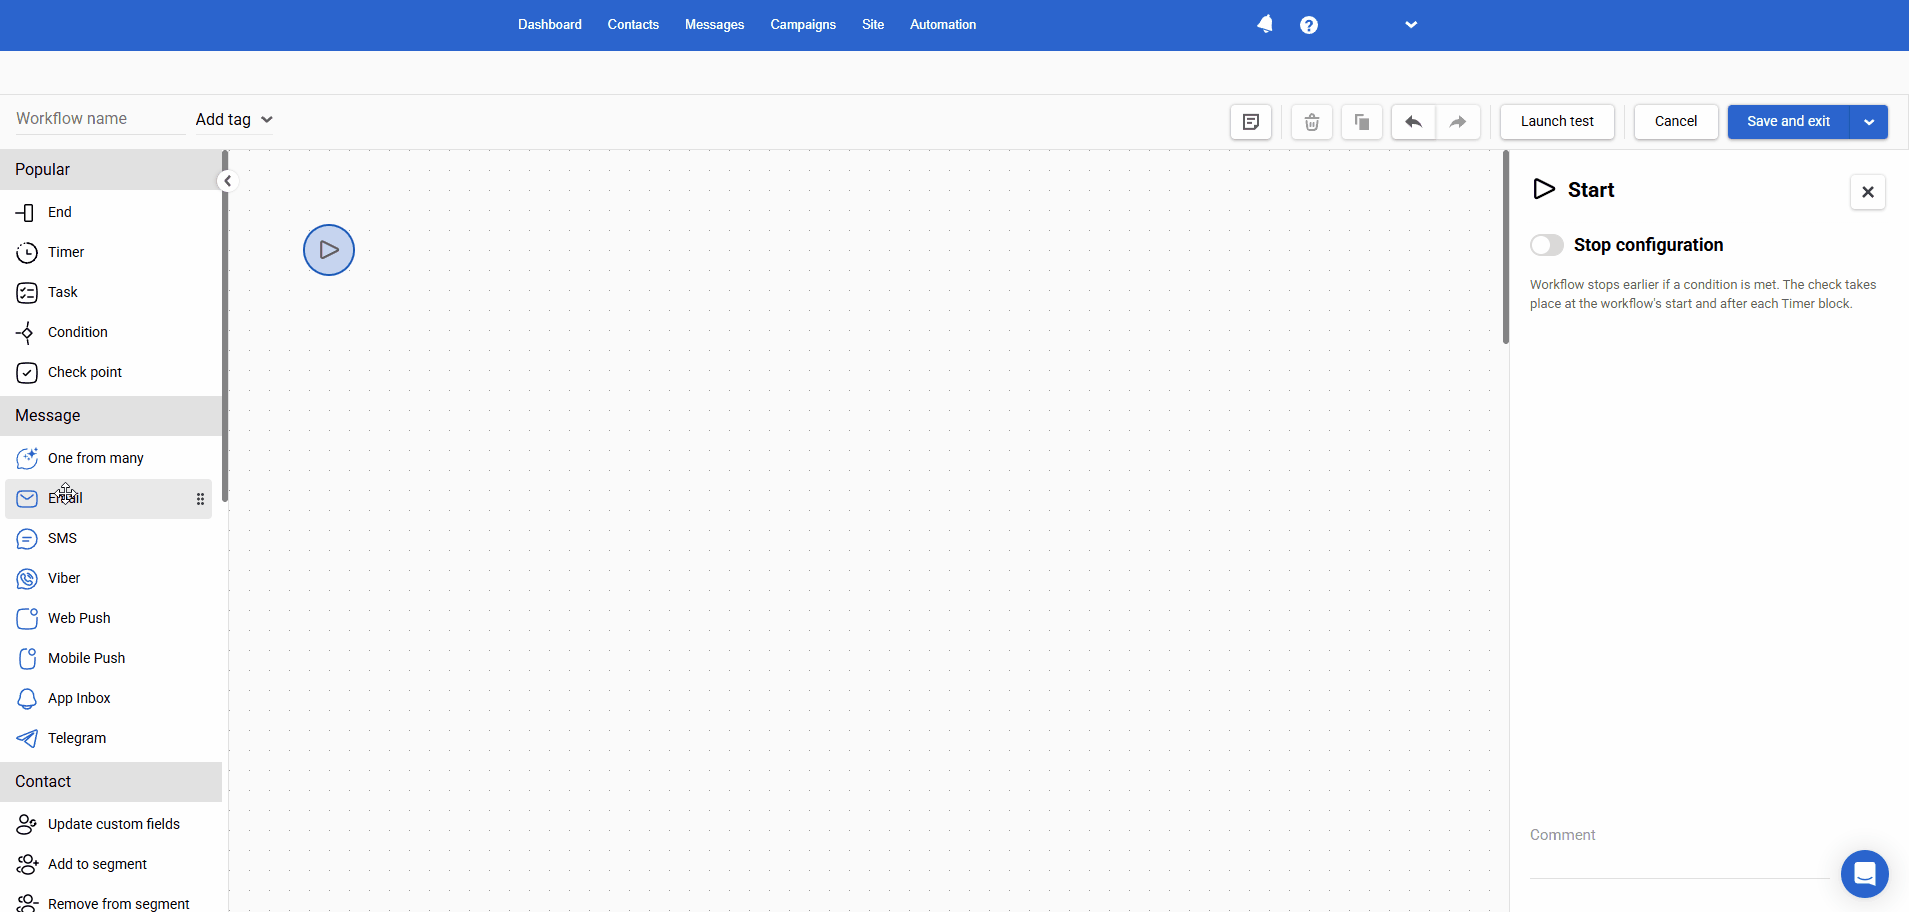
Task: Open the help question mark
Action: (x=1309, y=25)
